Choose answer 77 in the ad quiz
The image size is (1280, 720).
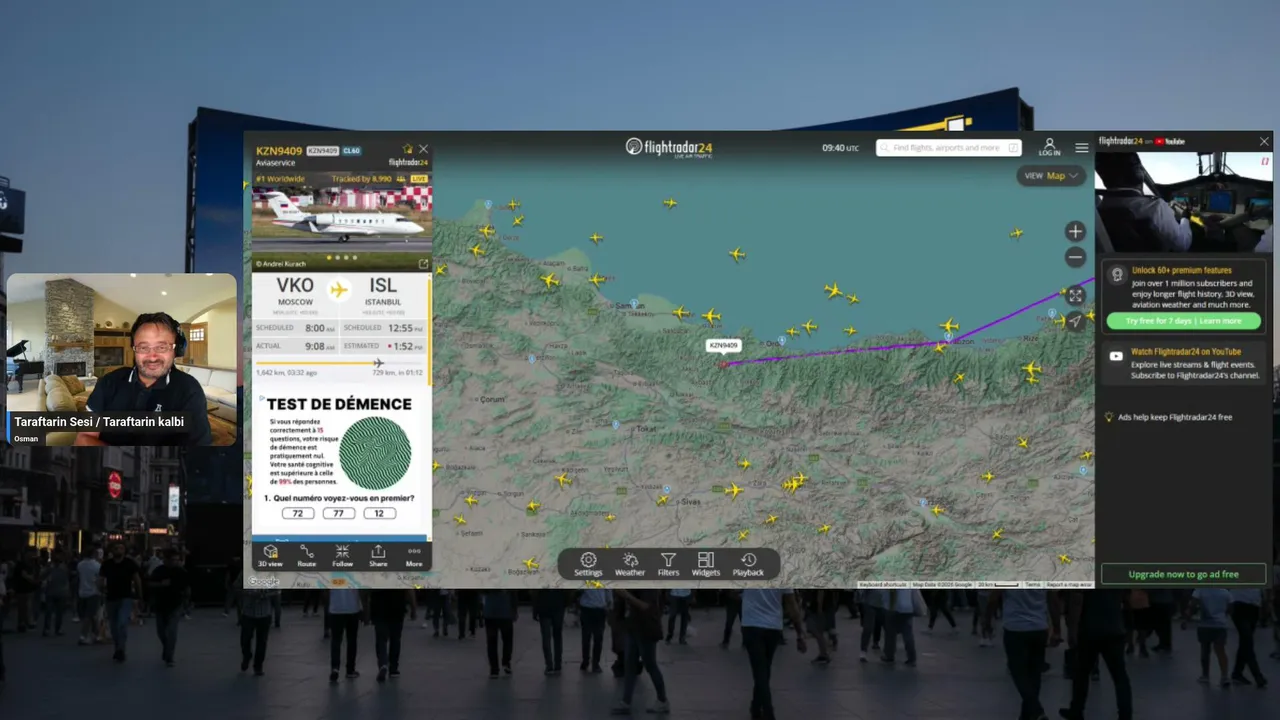pos(338,513)
